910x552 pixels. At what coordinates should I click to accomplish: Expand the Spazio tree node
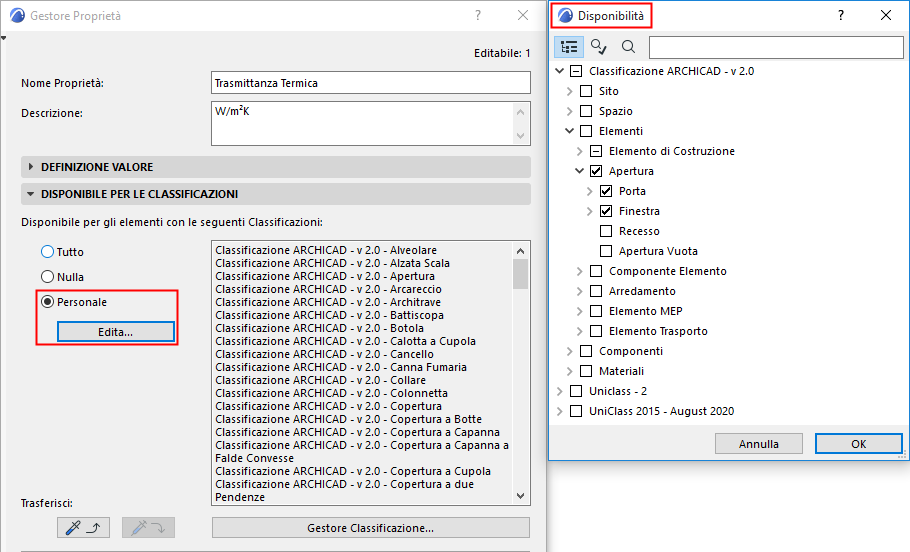[x=569, y=111]
